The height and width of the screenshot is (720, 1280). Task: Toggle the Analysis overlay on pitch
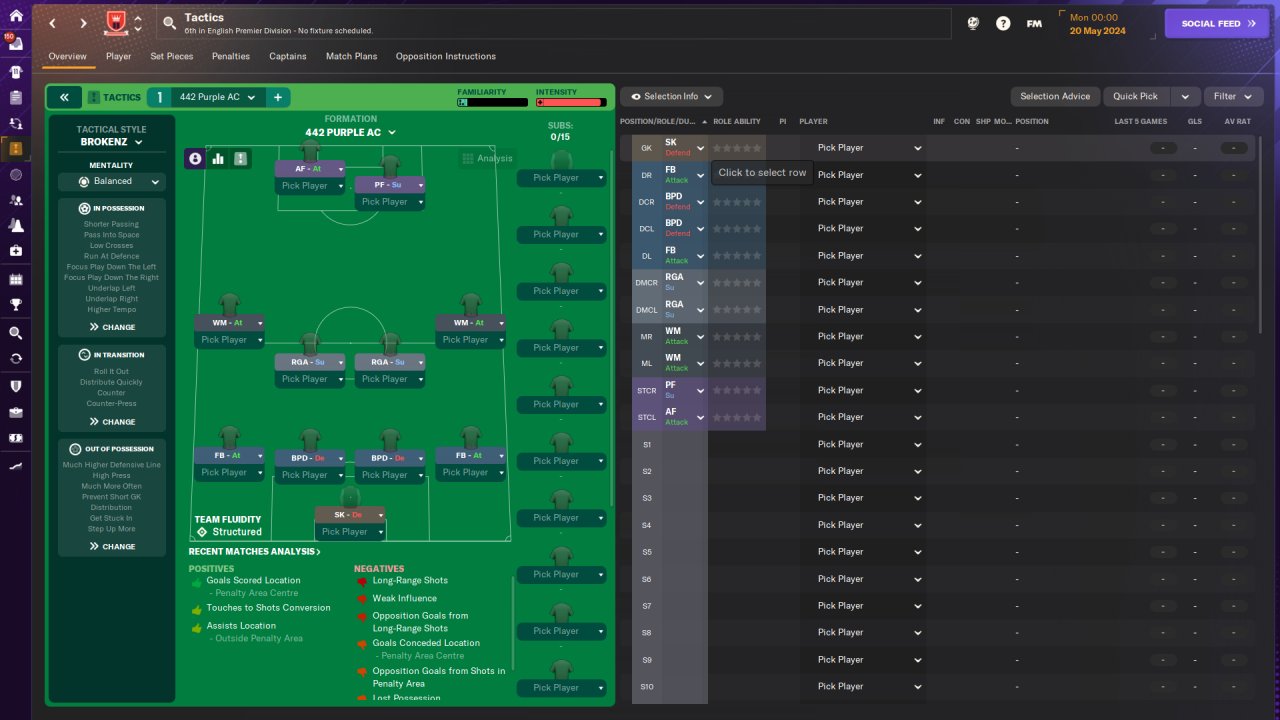coord(487,158)
